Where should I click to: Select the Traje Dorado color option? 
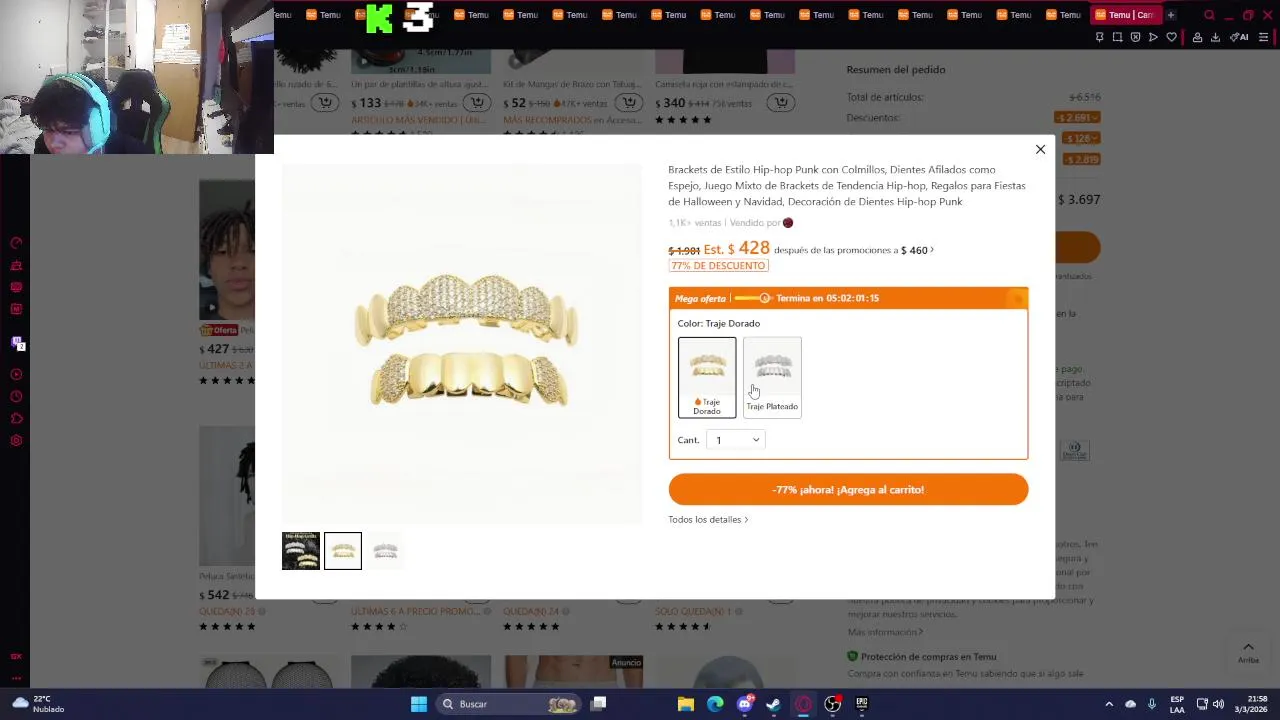[707, 377]
